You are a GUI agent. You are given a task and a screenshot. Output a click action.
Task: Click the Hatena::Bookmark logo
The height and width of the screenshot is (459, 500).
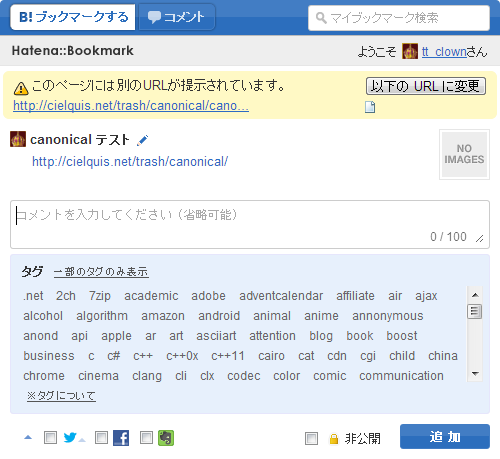(x=73, y=51)
